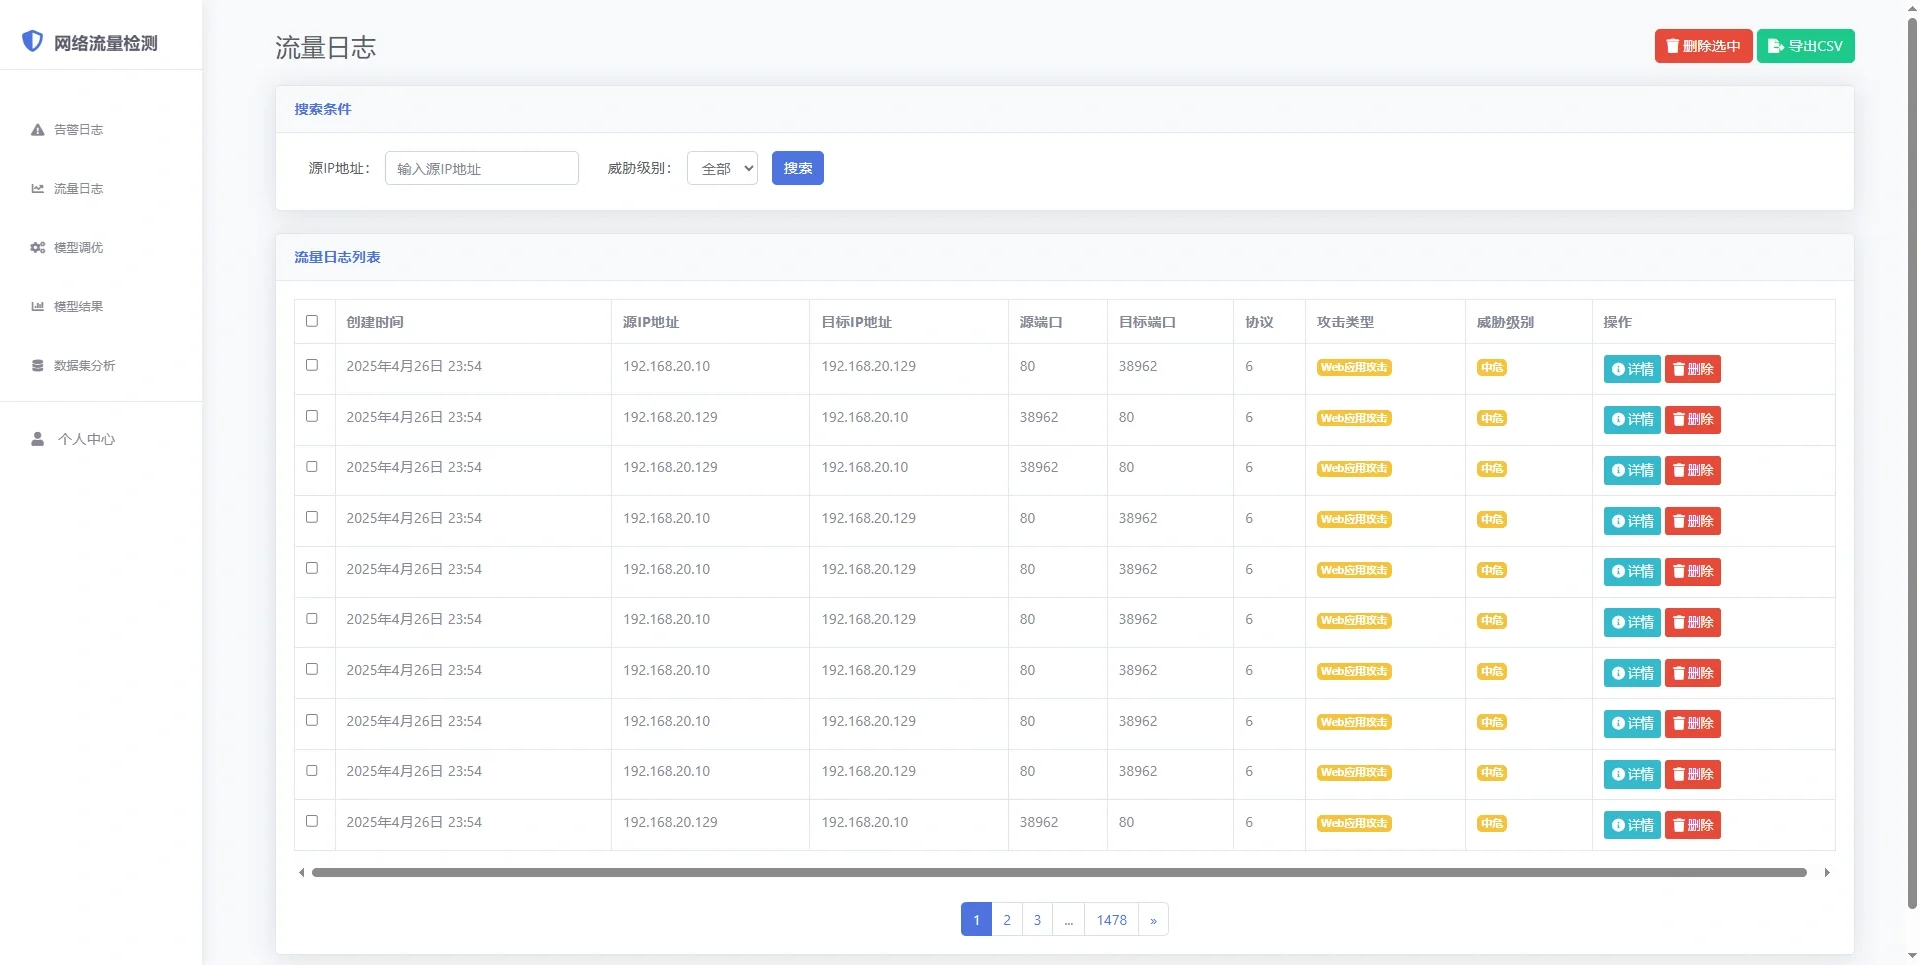Navigate to 模型调优 in the sidebar
This screenshot has height=965, width=1920.
point(67,248)
